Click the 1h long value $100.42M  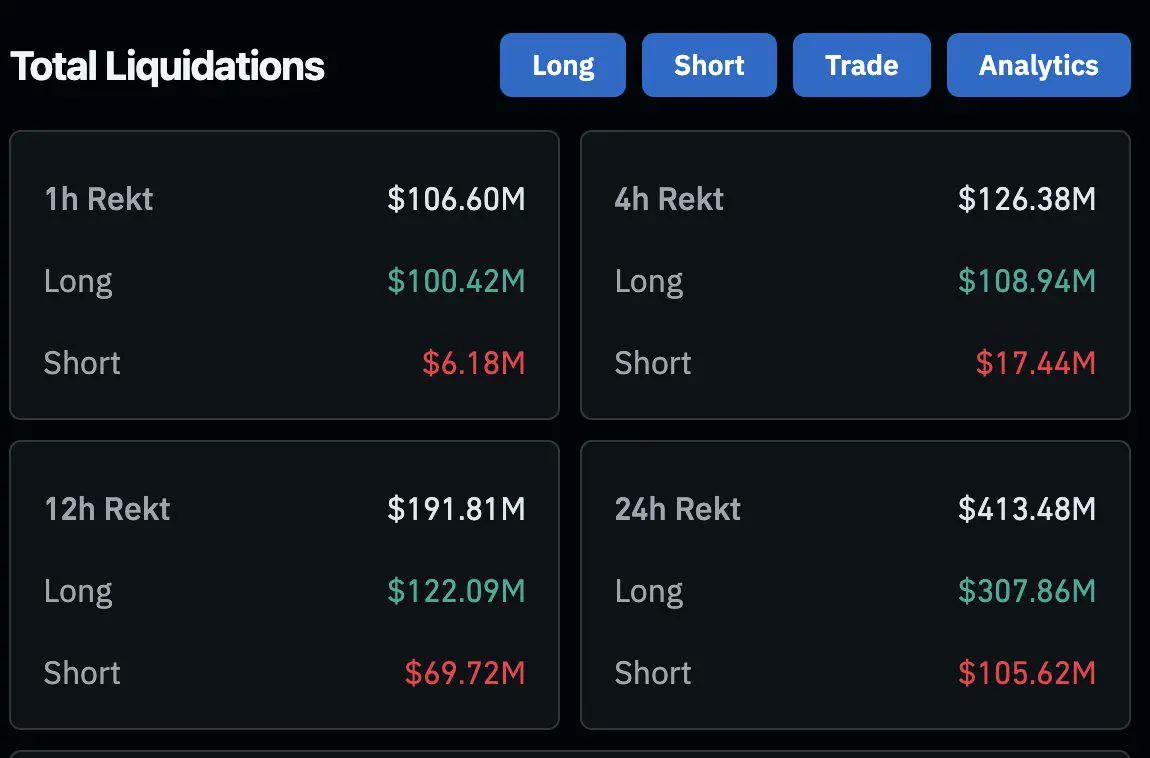[456, 281]
